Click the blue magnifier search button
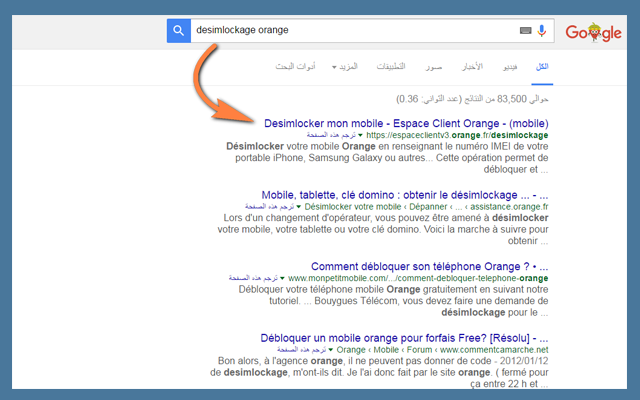Viewport: 640px width, 400px height. point(179,31)
